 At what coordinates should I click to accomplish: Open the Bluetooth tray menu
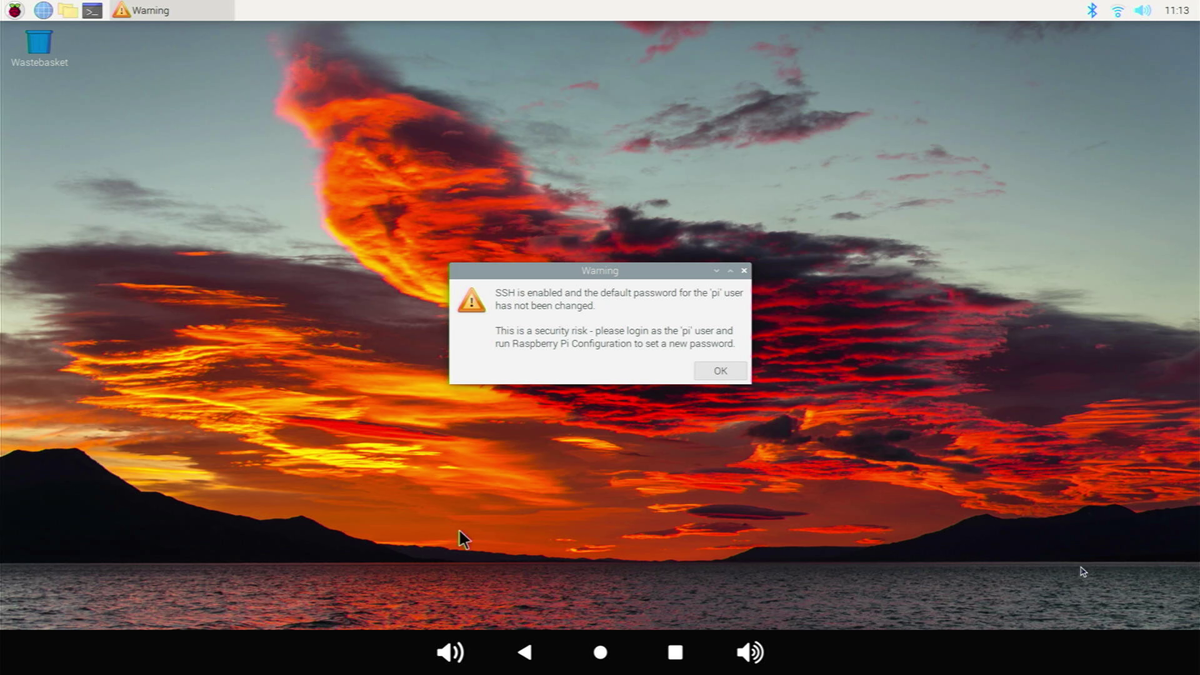[x=1092, y=10]
